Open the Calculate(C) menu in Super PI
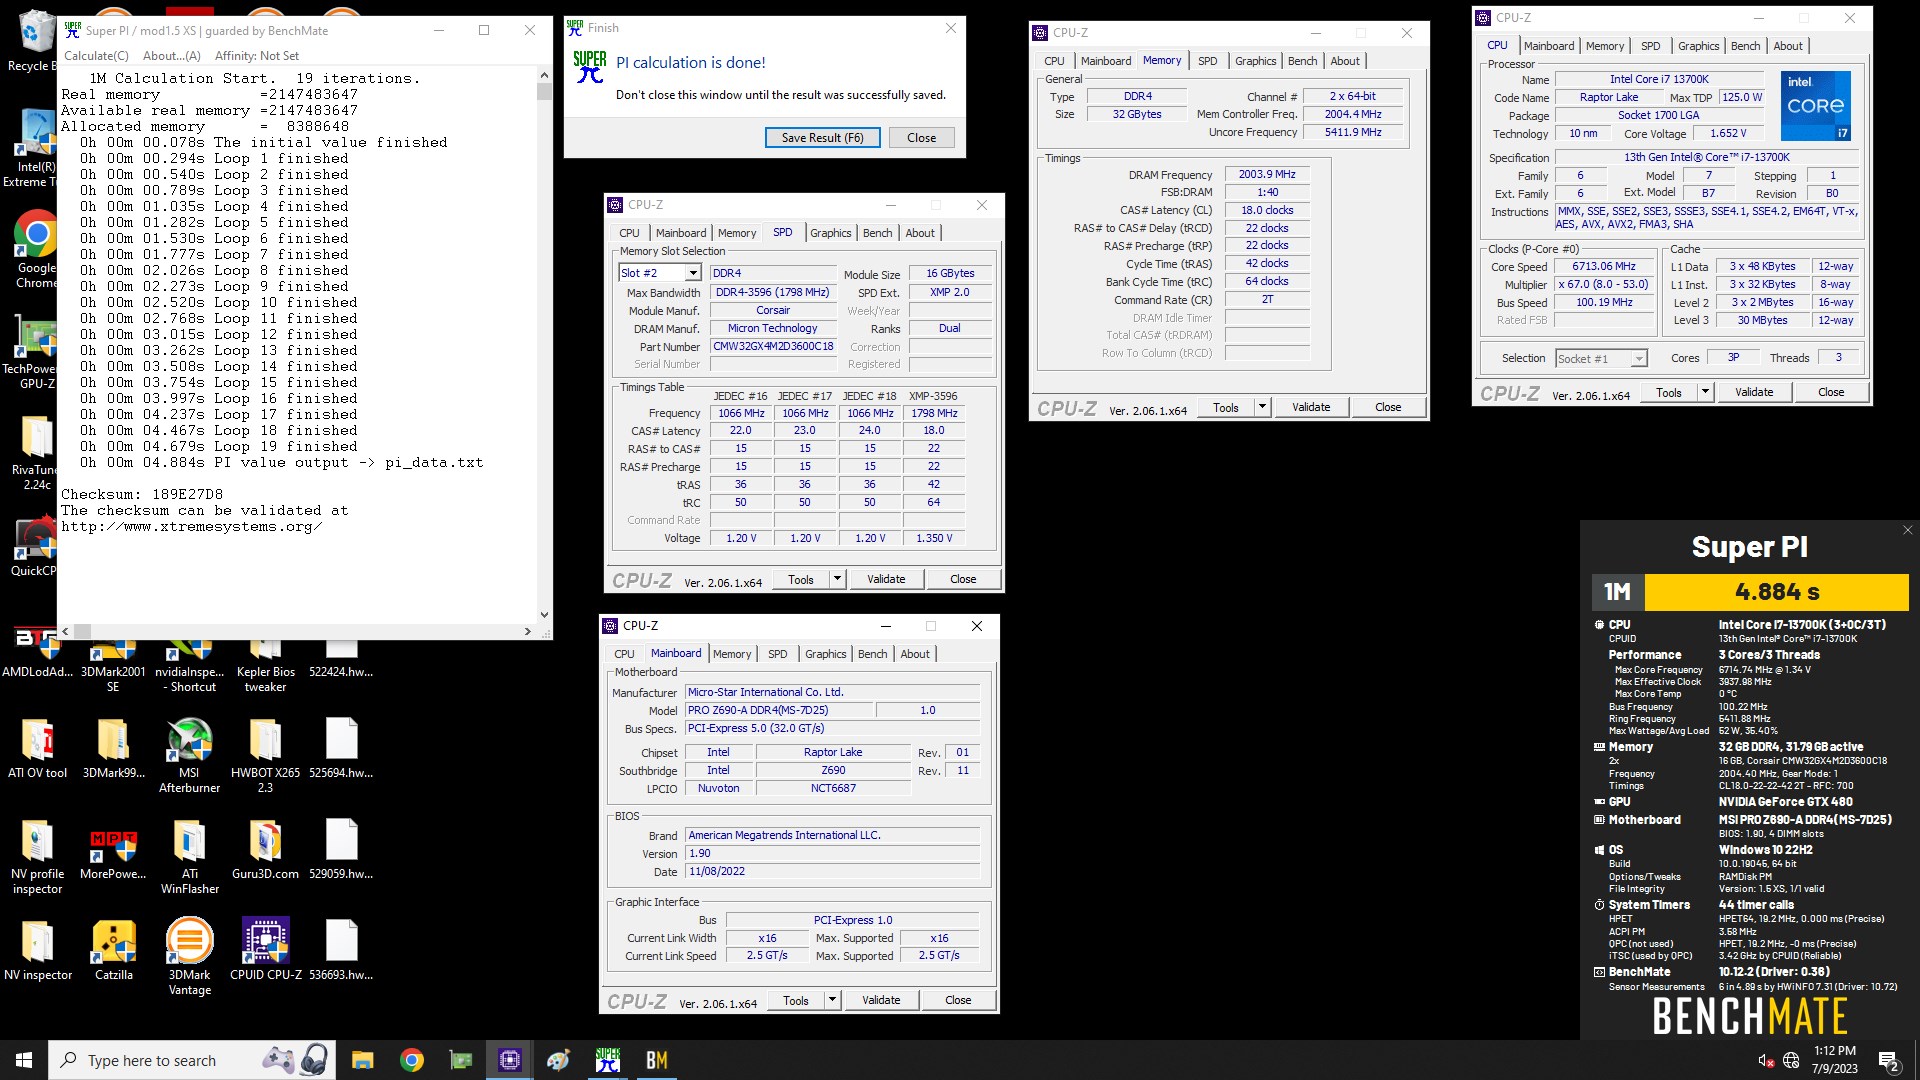 [96, 56]
